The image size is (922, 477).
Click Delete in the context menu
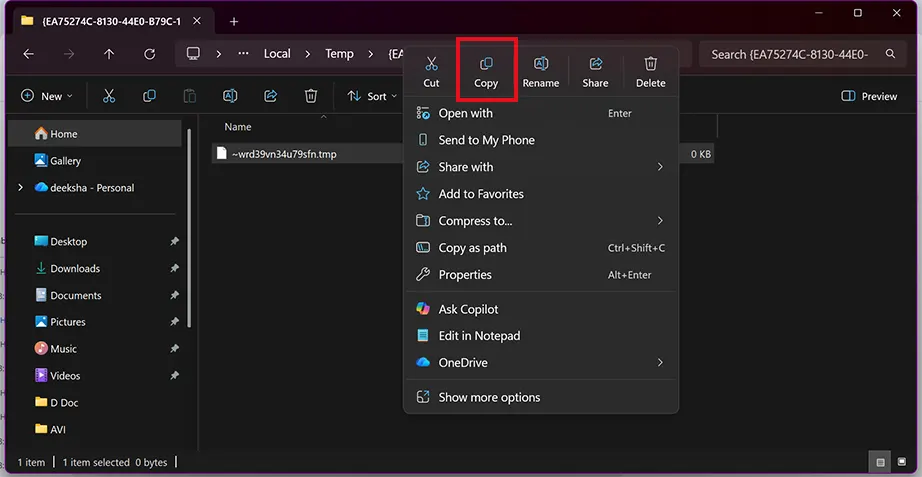pos(650,72)
